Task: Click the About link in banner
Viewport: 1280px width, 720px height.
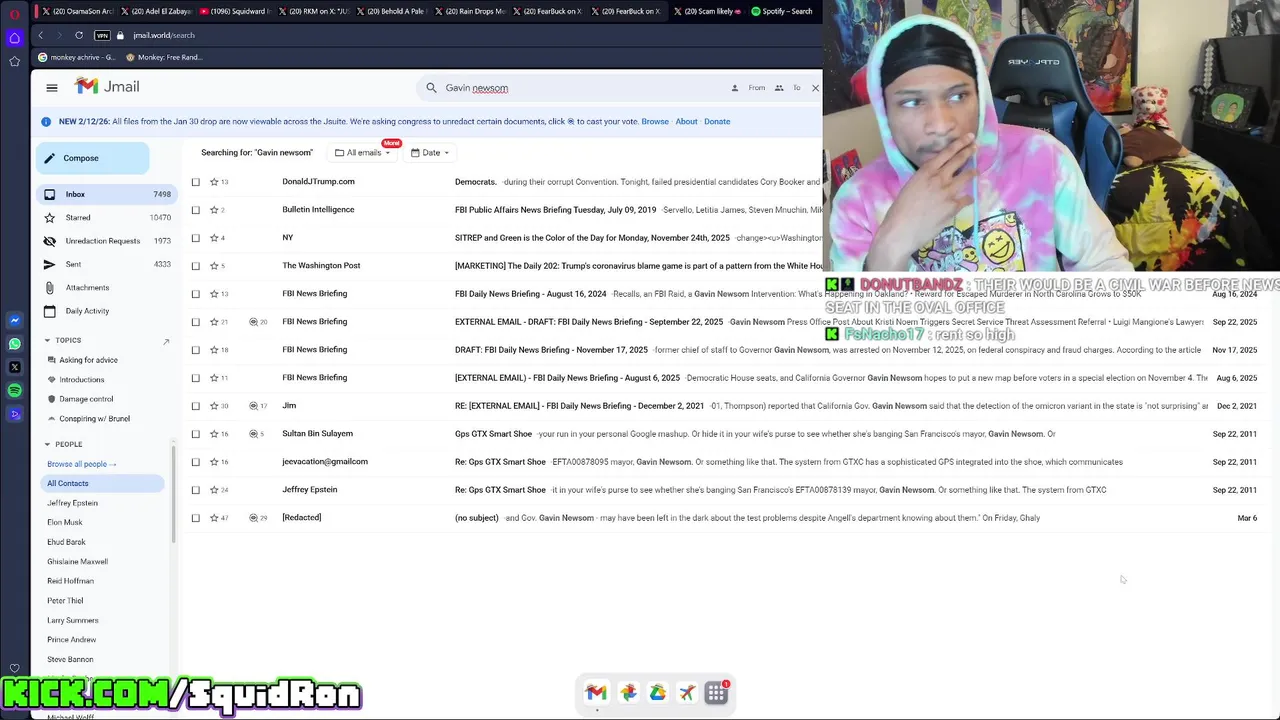Action: [686, 121]
